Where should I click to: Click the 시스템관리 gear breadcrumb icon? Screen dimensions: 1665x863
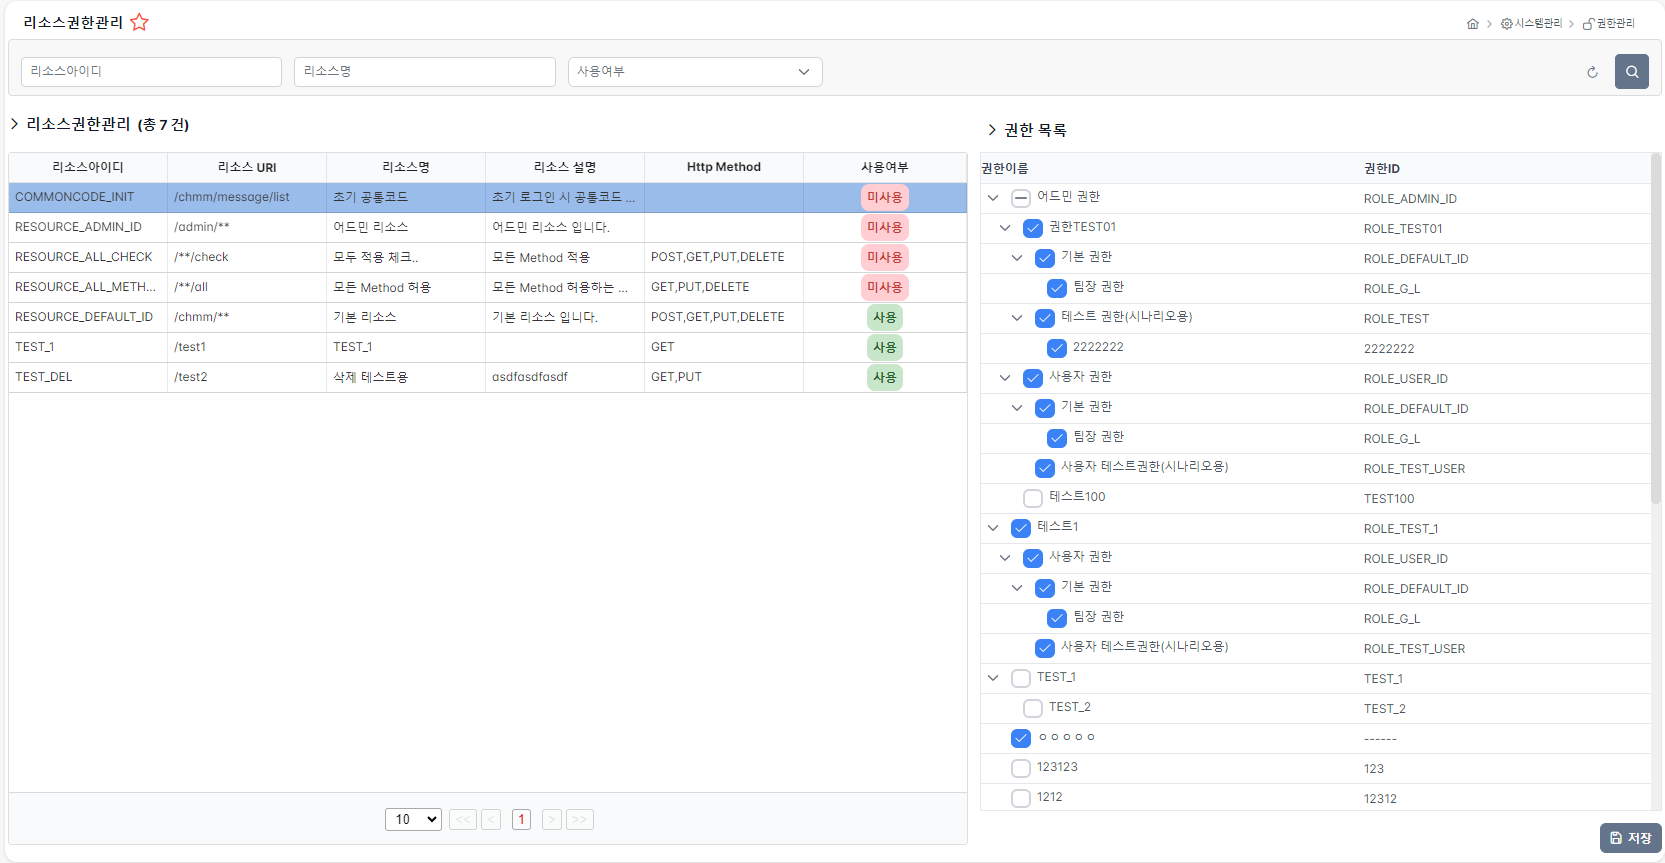tap(1506, 24)
